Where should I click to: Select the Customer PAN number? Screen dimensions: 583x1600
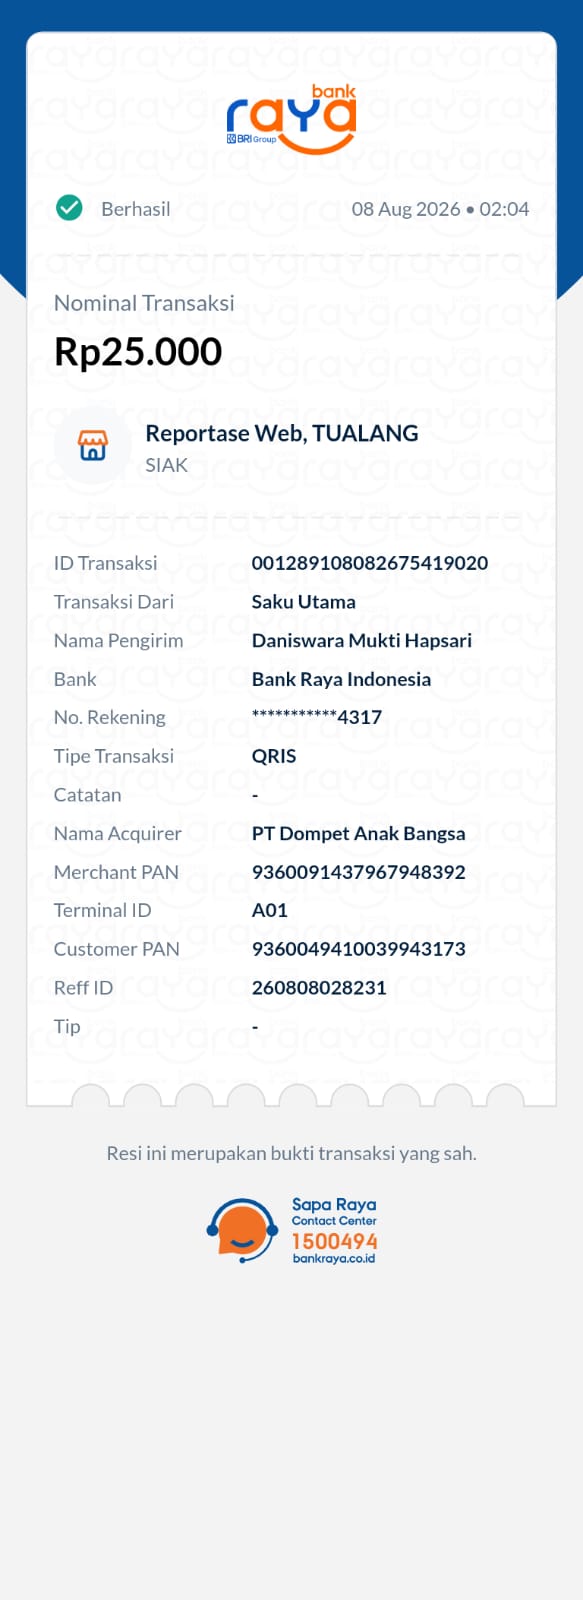[x=359, y=949]
